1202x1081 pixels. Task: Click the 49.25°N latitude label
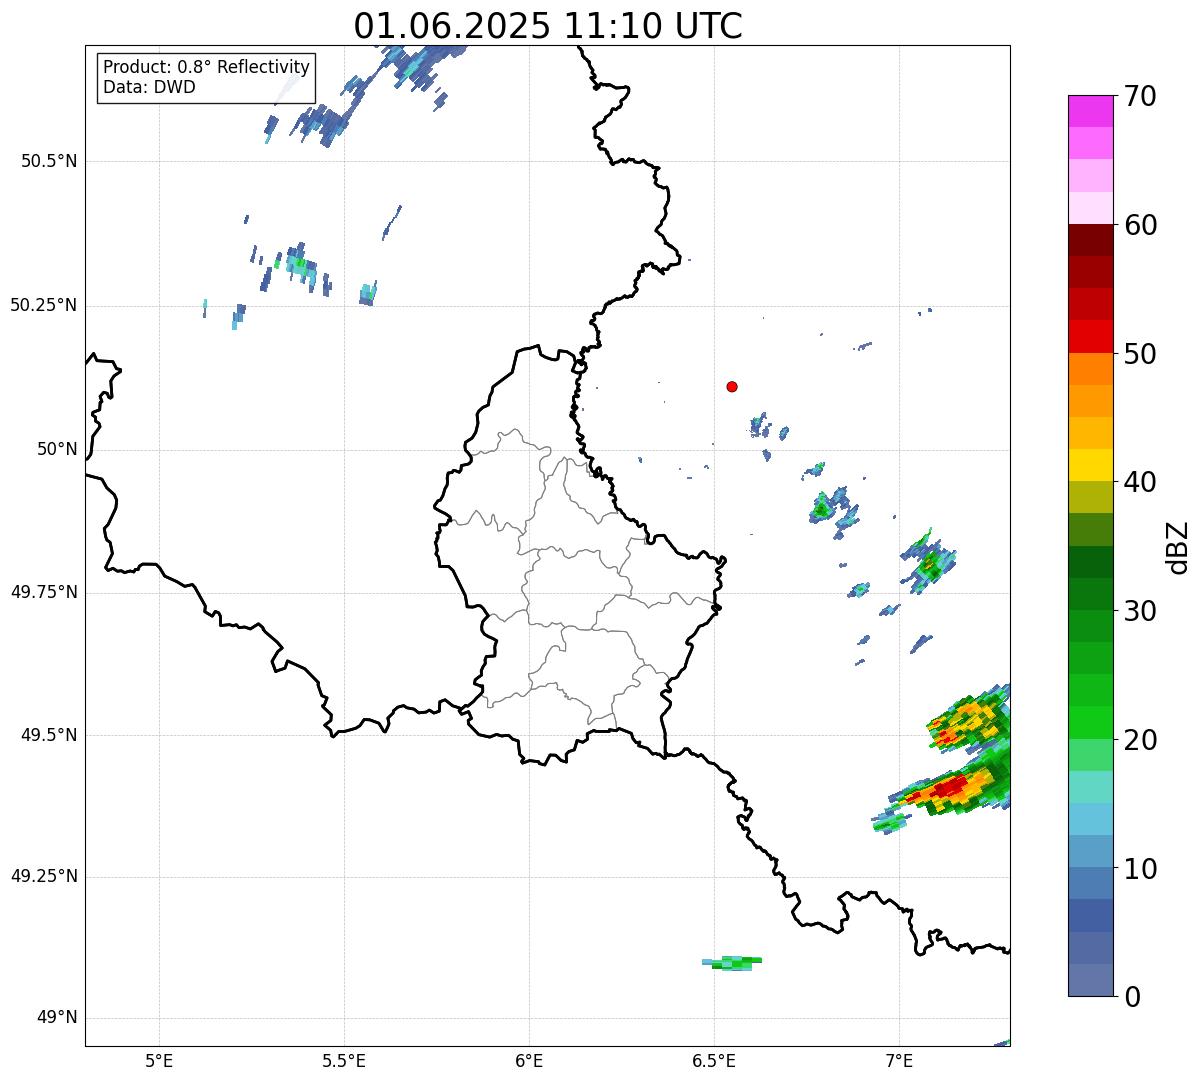click(44, 877)
